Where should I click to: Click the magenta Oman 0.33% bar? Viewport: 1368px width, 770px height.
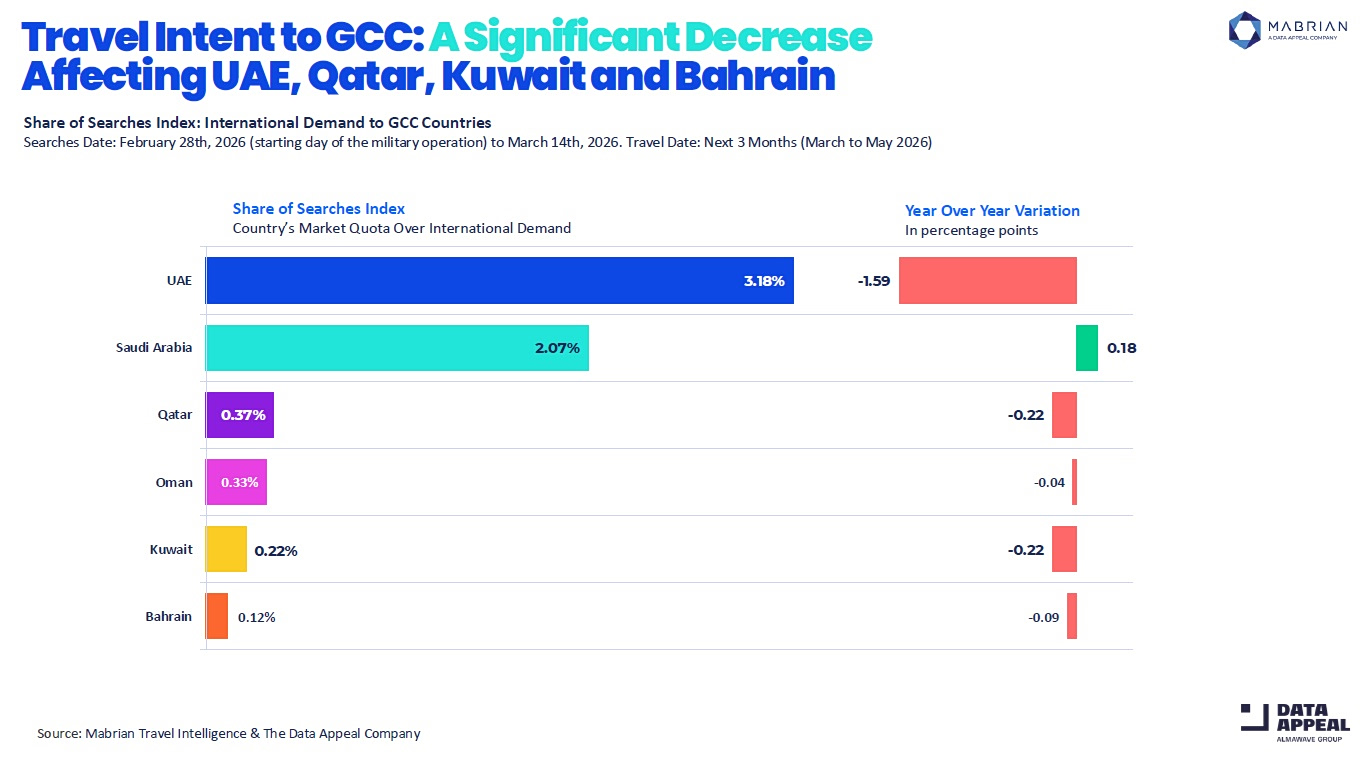pyautogui.click(x=237, y=482)
